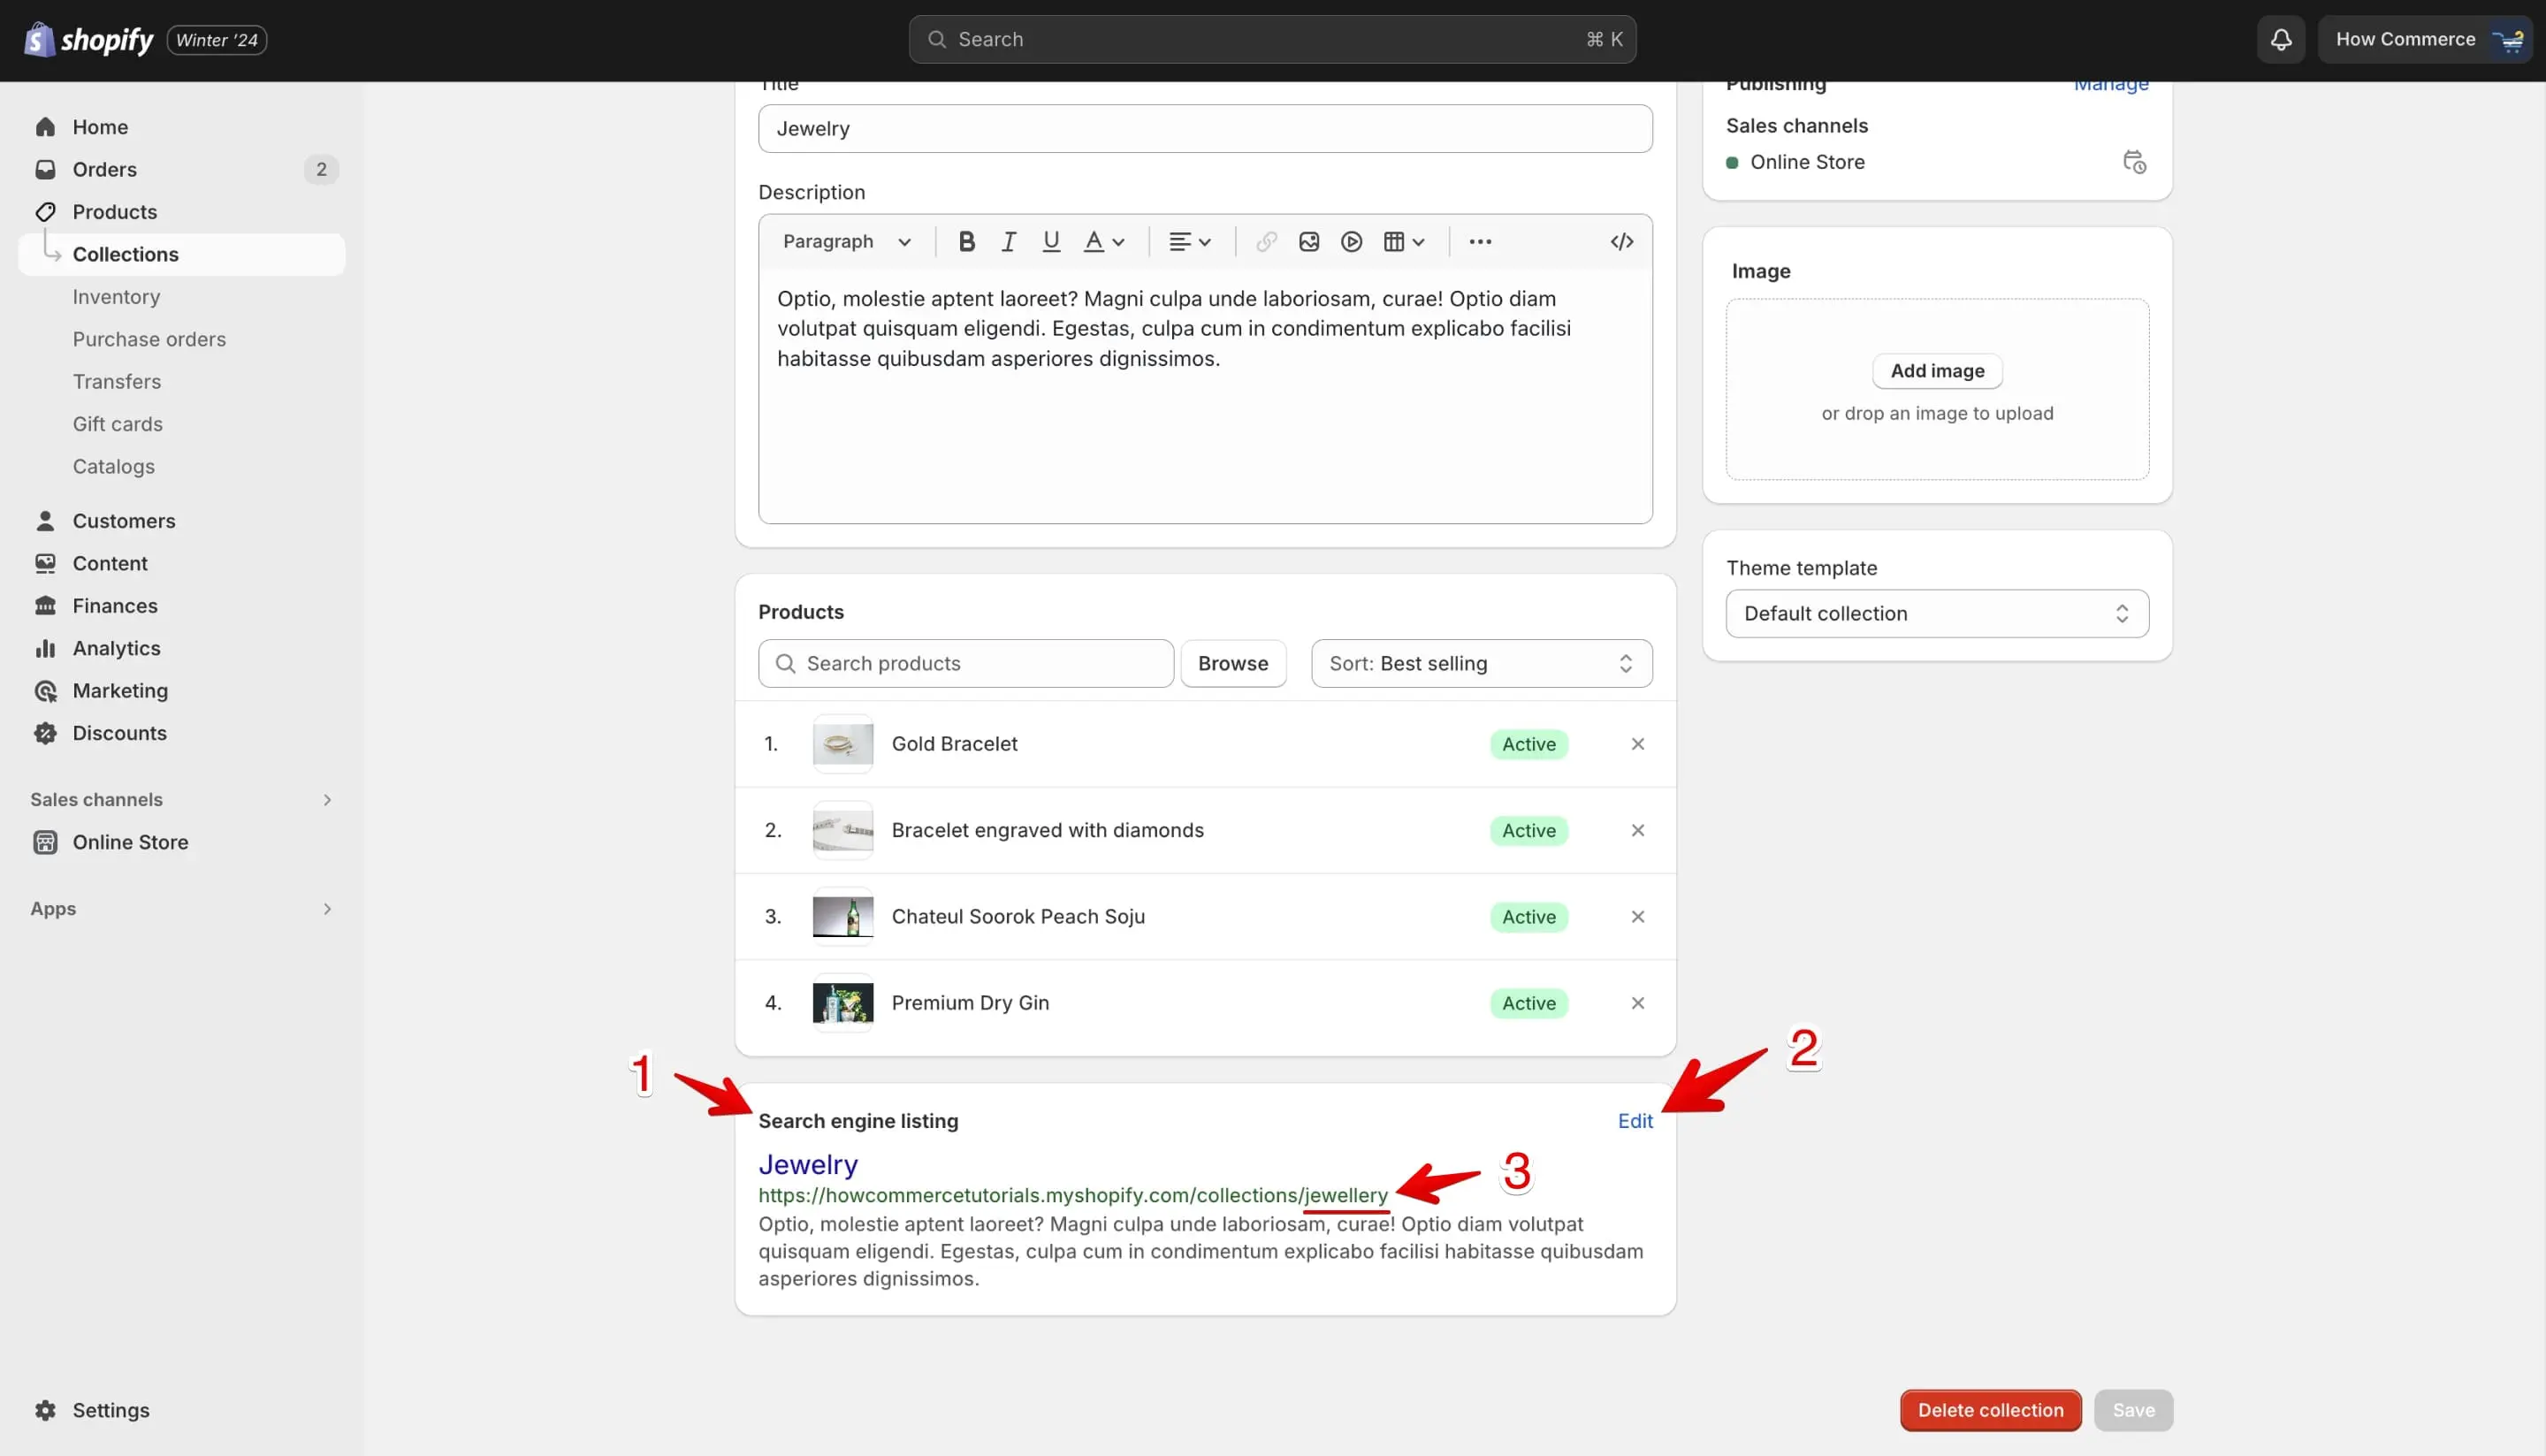
Task: Click the Premium Dry Gin thumbnail
Action: 842,1003
